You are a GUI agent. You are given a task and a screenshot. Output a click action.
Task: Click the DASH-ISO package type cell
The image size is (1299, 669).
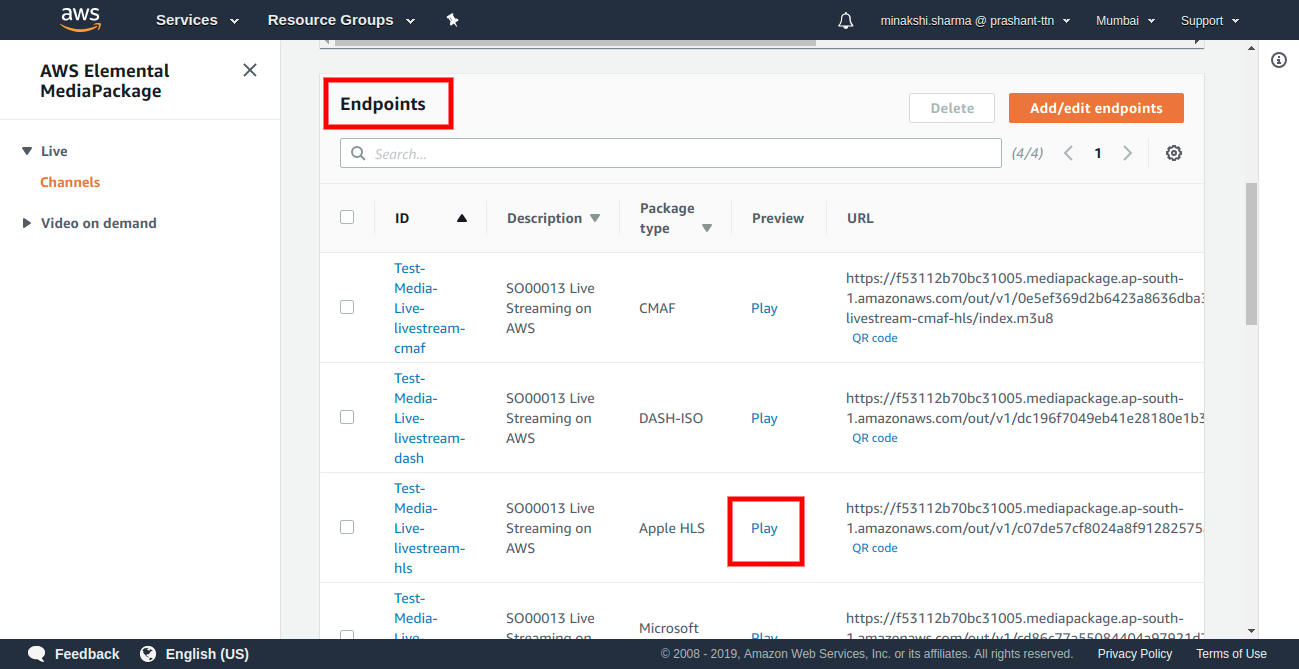(671, 418)
